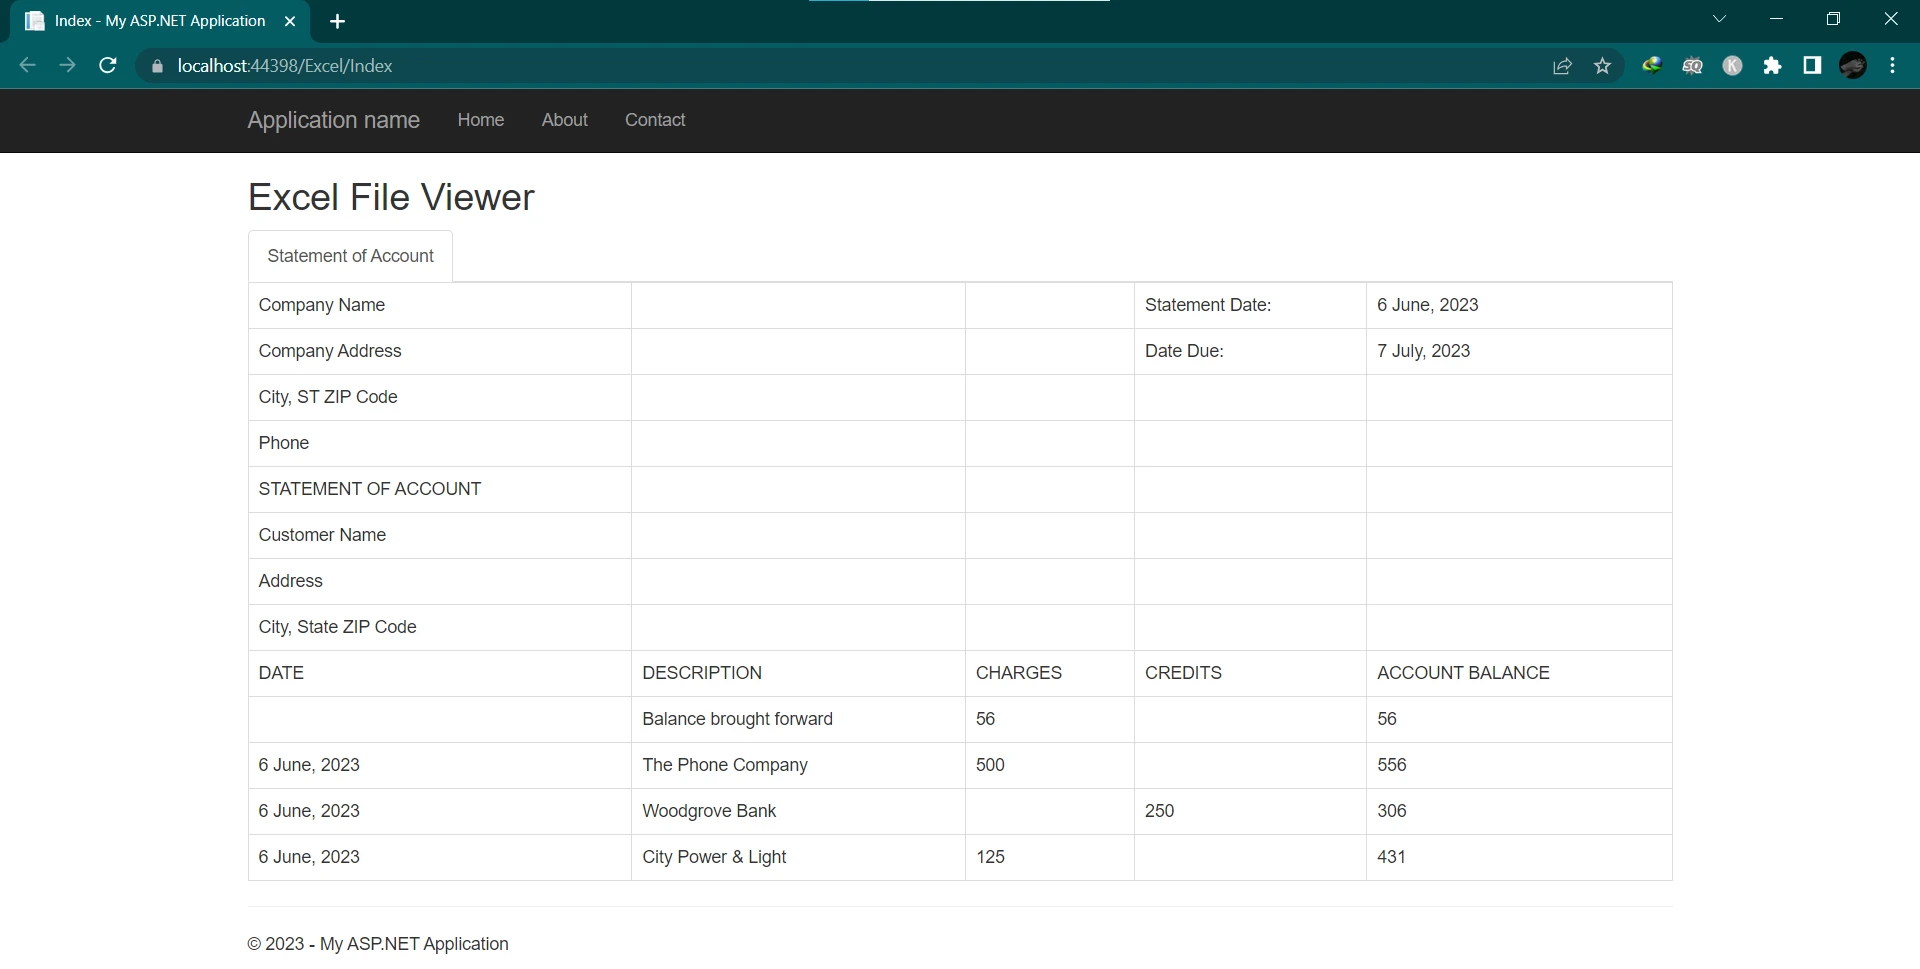Click the browser forward arrow
The width and height of the screenshot is (1920, 969).
click(x=67, y=66)
